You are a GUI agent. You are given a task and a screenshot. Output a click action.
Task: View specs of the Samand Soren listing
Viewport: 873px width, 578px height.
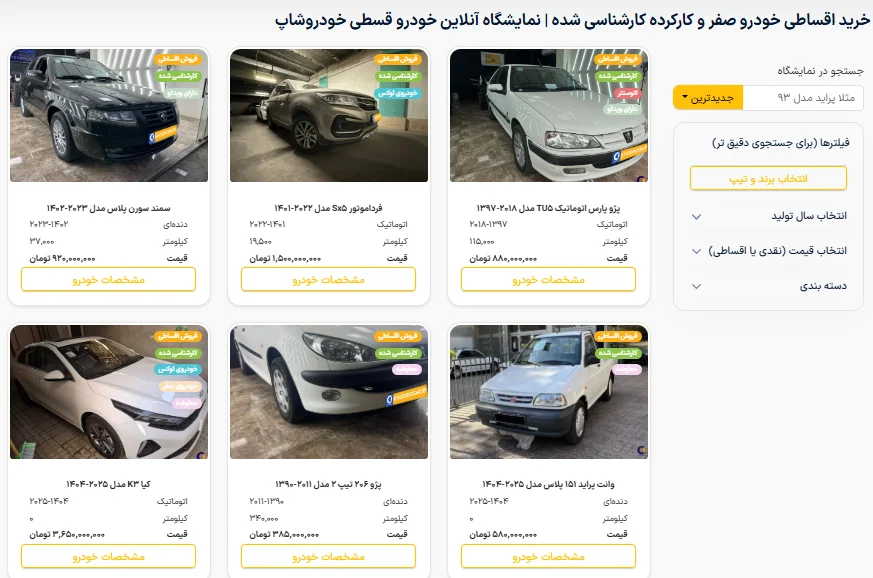pyautogui.click(x=109, y=280)
